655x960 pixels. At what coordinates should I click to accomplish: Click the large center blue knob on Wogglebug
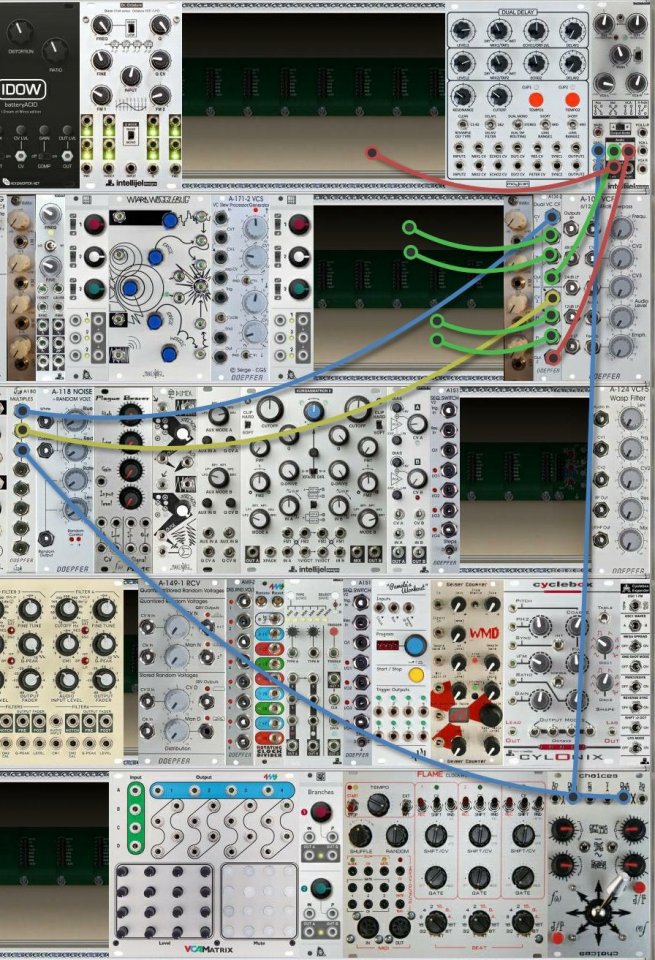130,288
